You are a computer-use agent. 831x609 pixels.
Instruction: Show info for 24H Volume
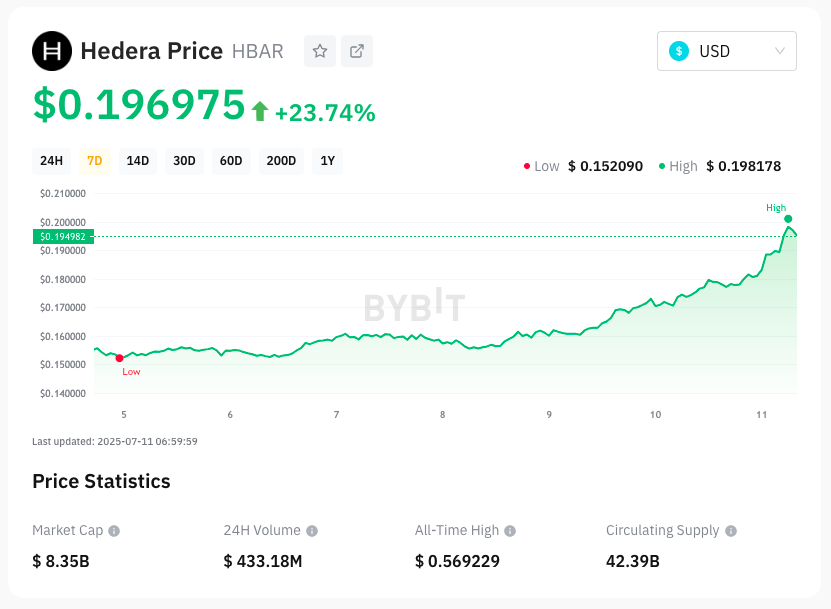(x=312, y=531)
